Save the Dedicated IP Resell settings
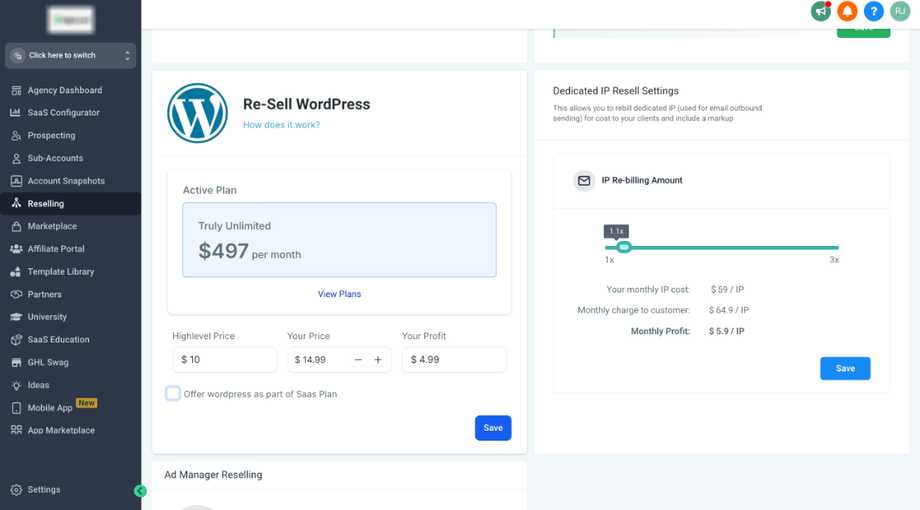Screen dimensions: 920x510 (x=845, y=369)
